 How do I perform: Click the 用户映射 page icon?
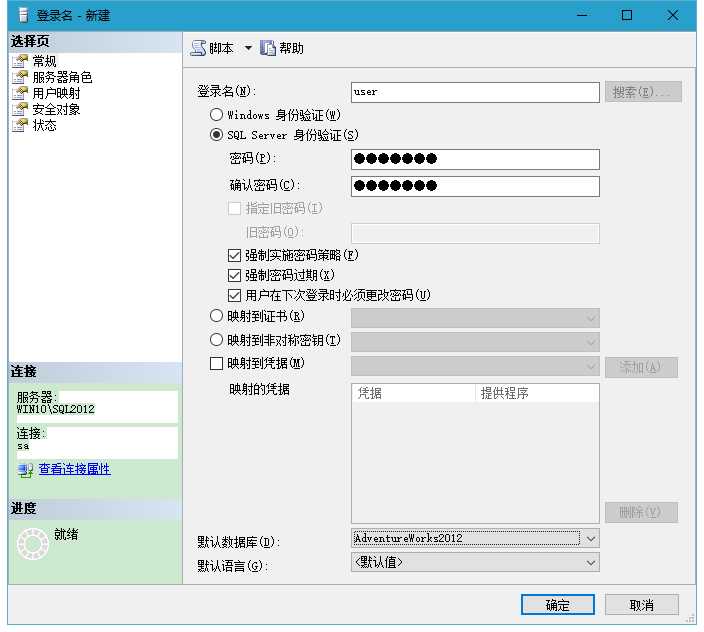[x=20, y=93]
